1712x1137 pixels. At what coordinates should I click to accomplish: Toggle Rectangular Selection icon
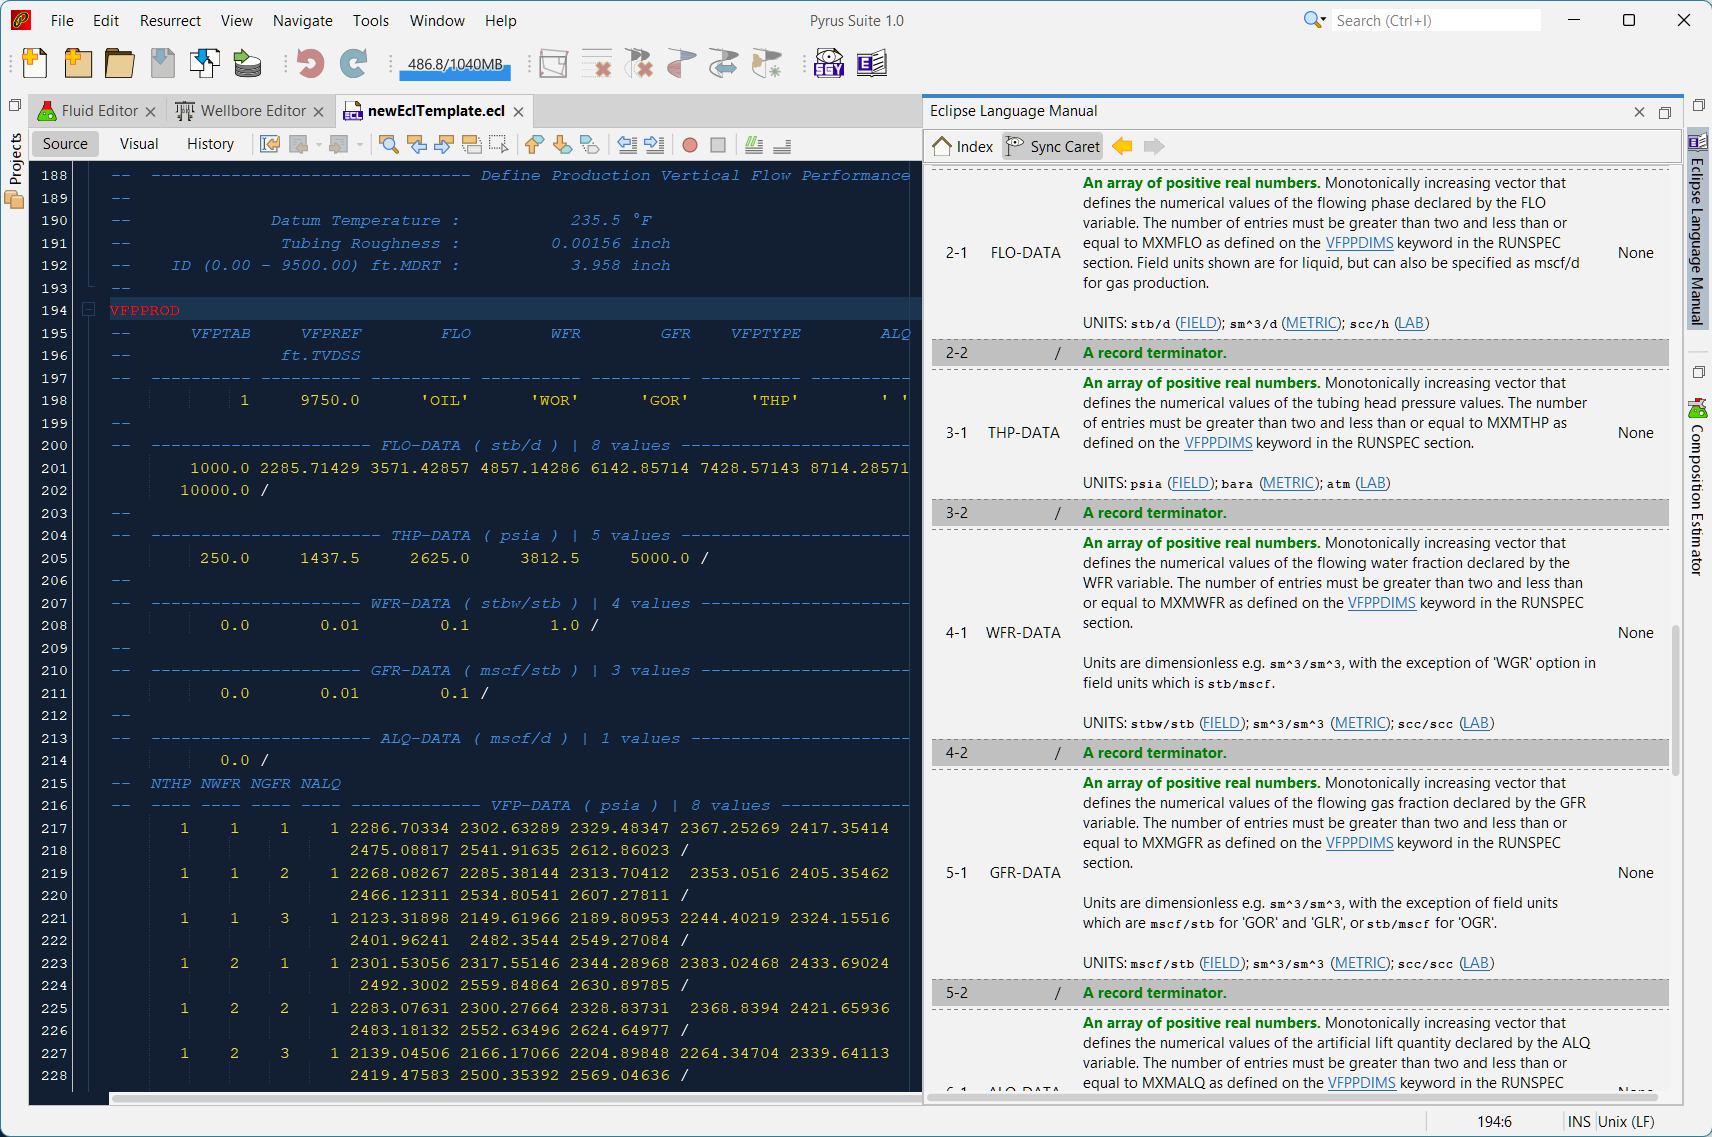pyautogui.click(x=498, y=145)
